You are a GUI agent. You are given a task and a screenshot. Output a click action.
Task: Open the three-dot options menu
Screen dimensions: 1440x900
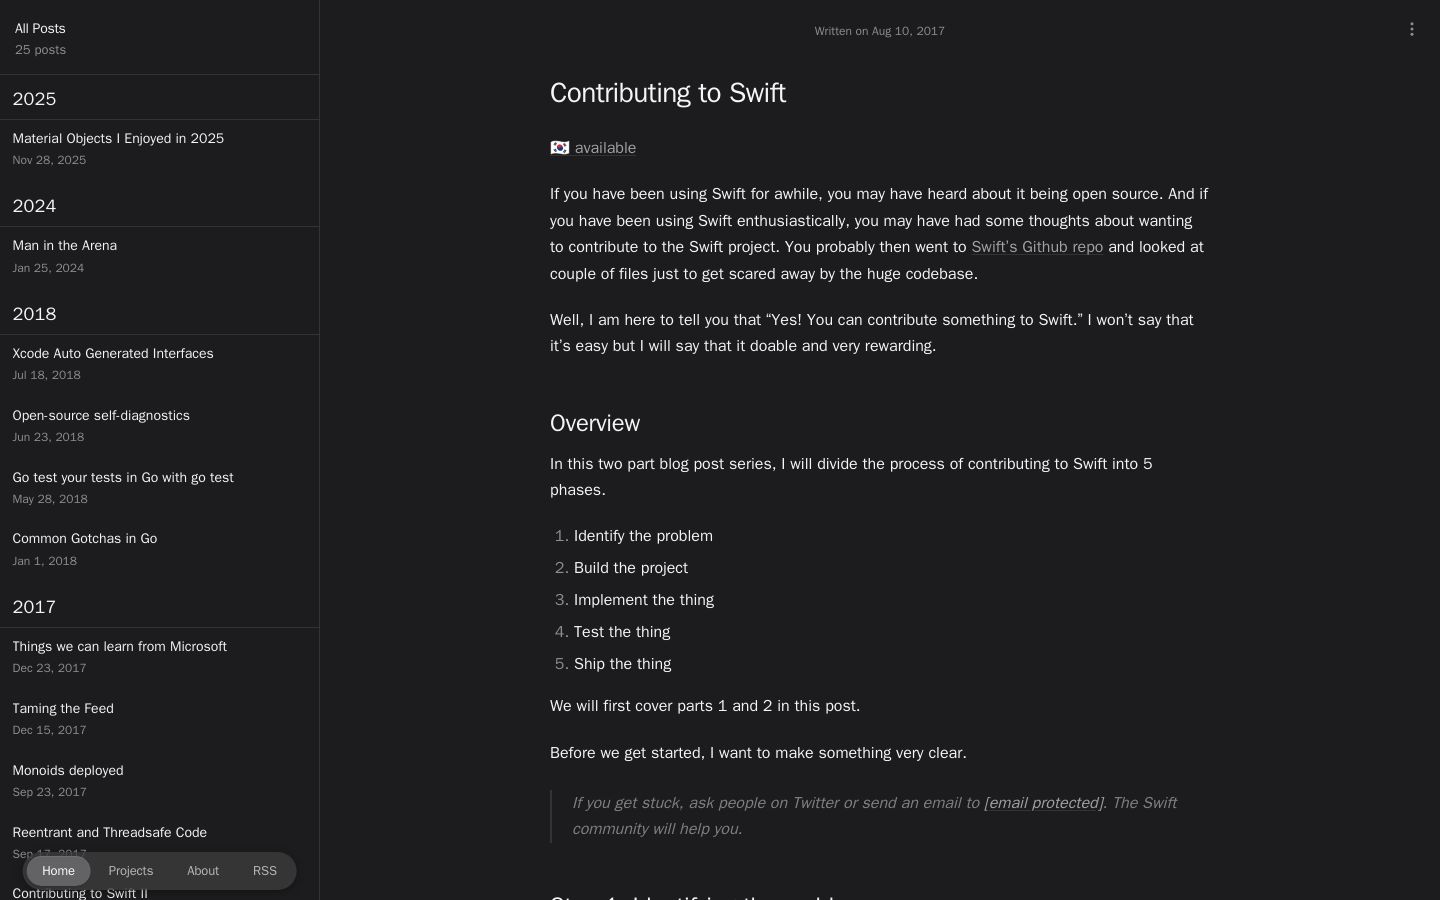click(x=1411, y=30)
